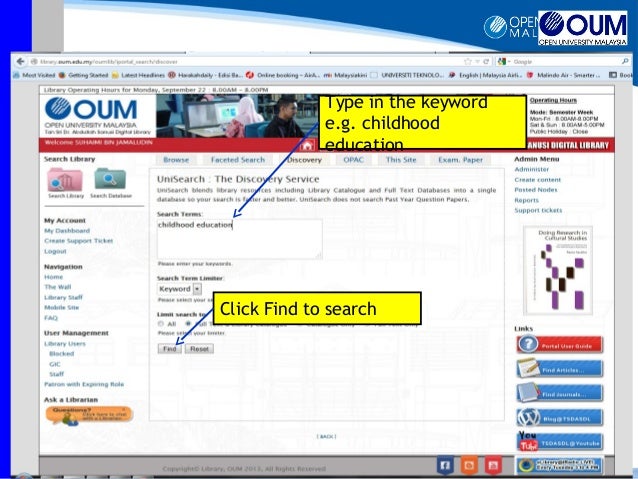Switch to the Browse tab
638x479 pixels.
click(x=176, y=160)
